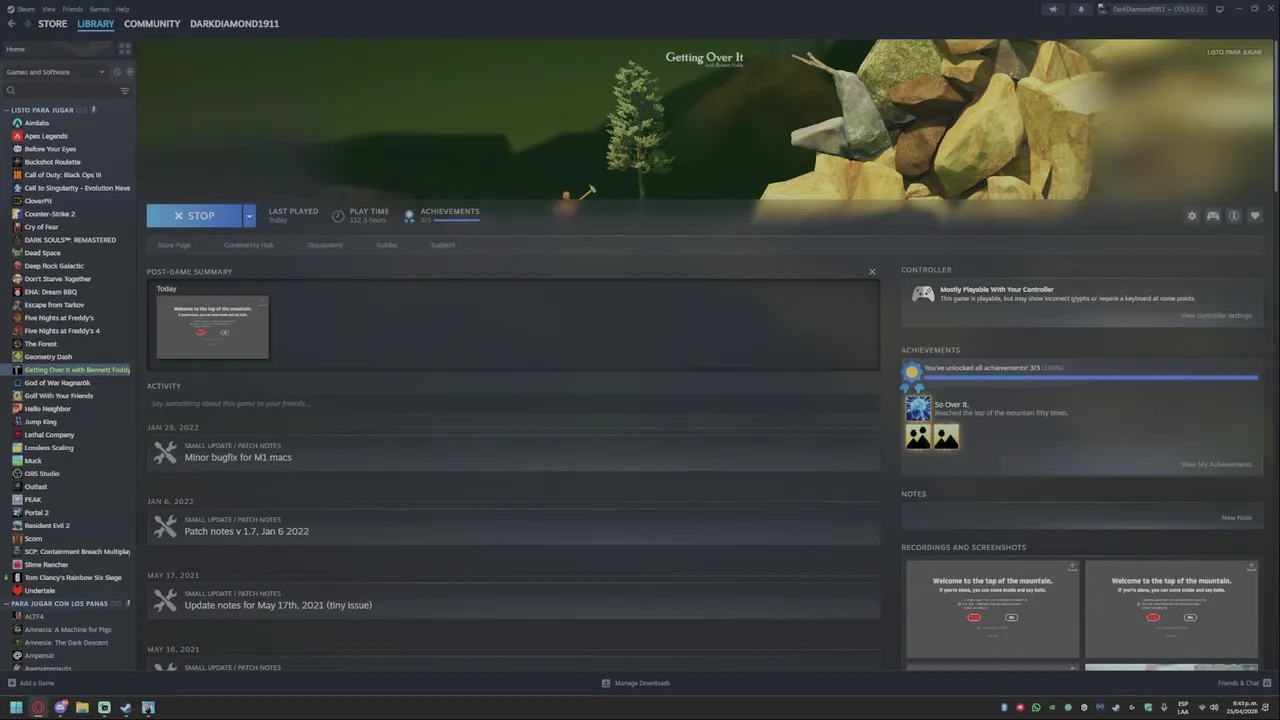The height and width of the screenshot is (720, 1280).
Task: Select Aimlabs in the library list
Action: (36, 123)
